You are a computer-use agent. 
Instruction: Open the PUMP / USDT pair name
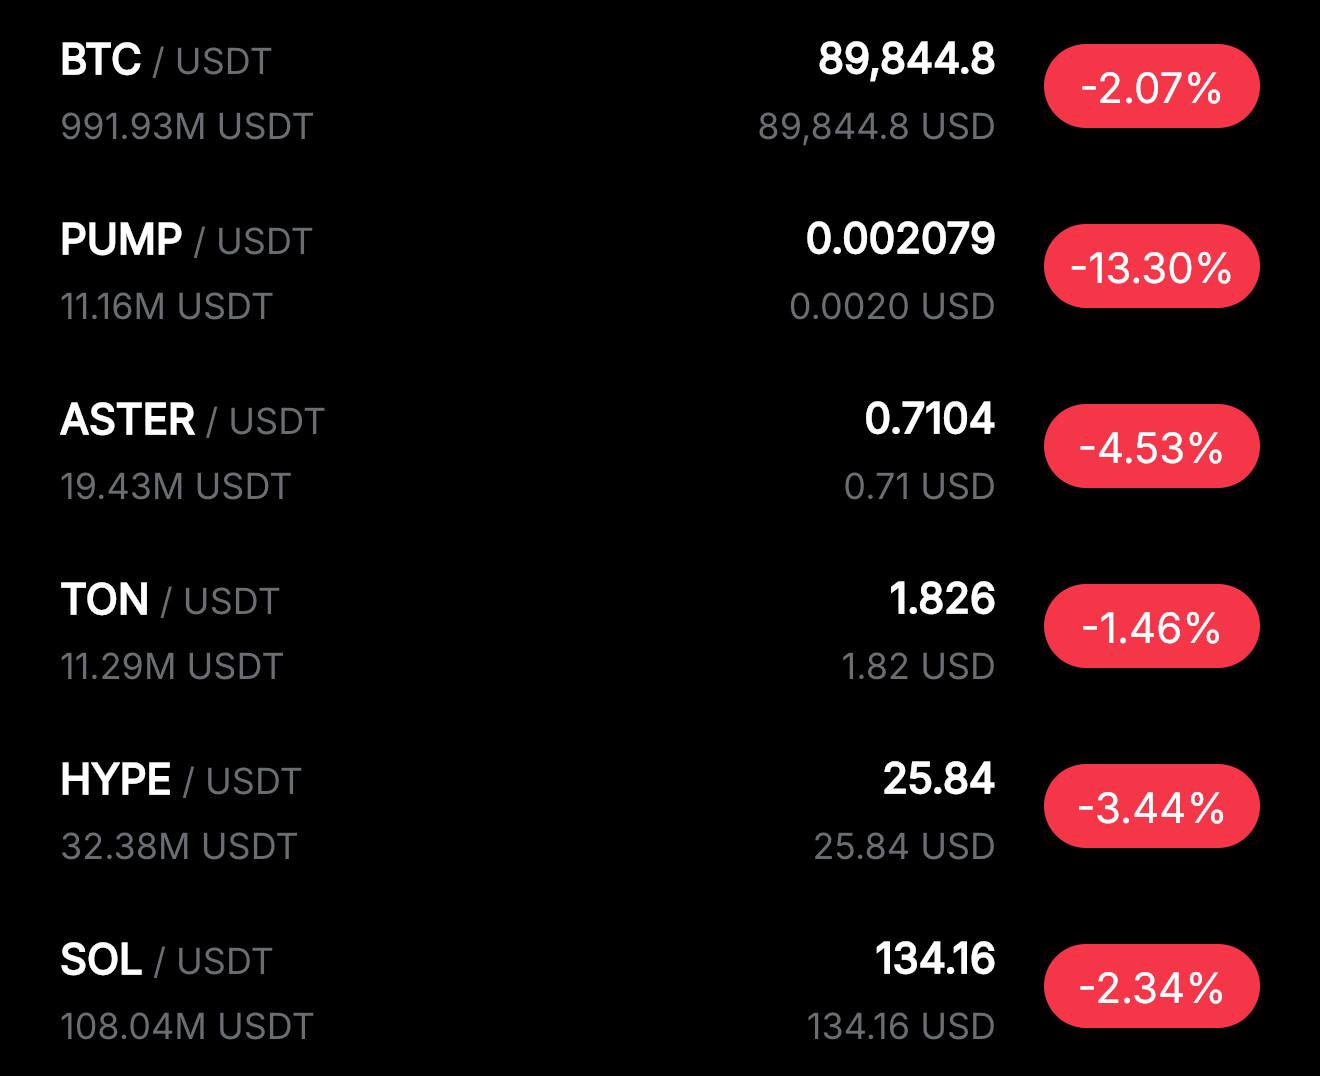[186, 241]
